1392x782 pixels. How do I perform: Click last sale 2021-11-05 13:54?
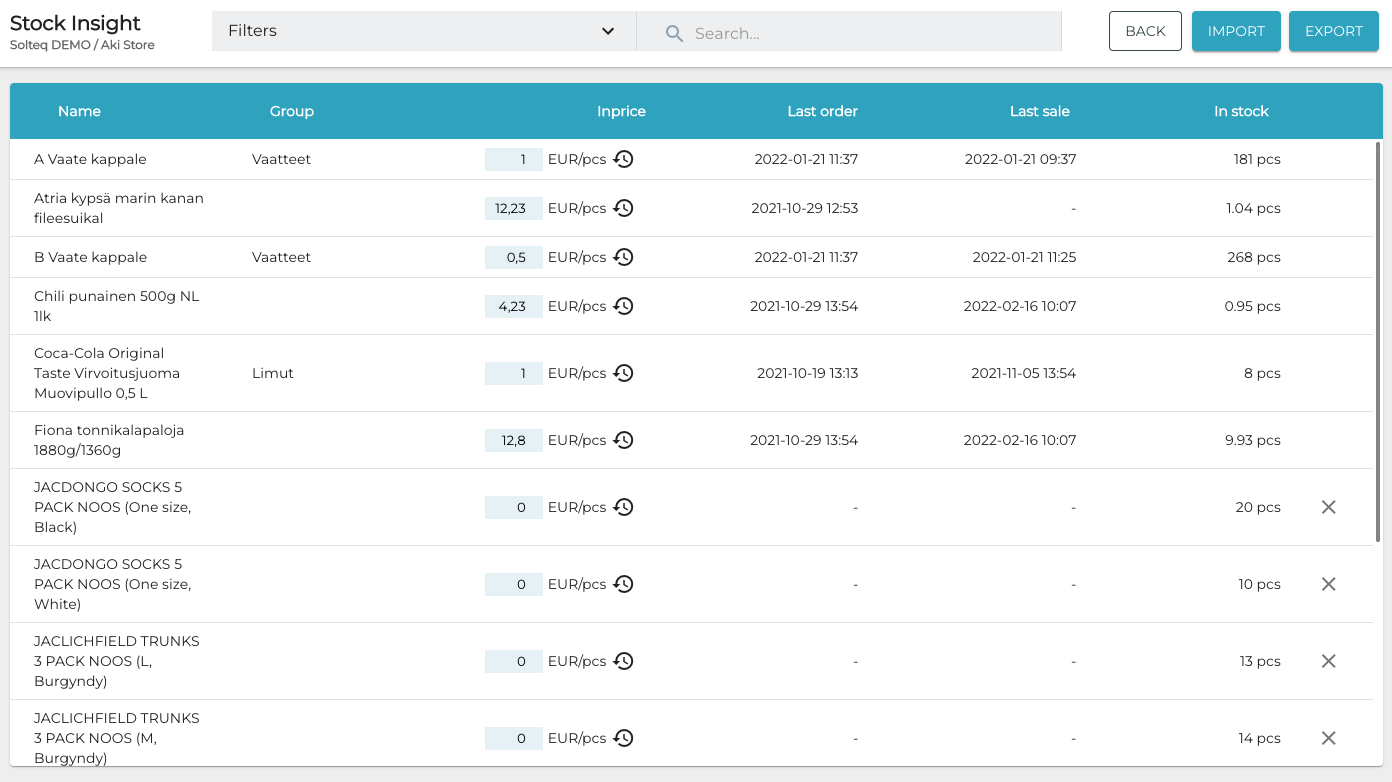(1023, 373)
